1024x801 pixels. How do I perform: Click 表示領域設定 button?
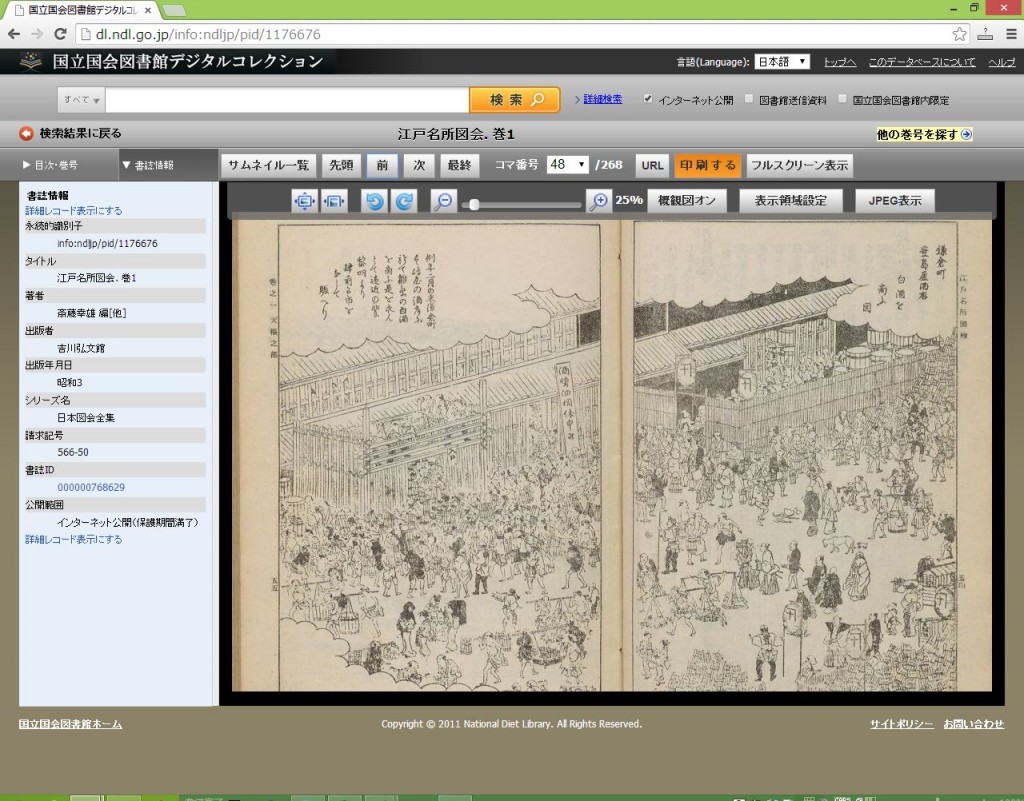[x=790, y=200]
